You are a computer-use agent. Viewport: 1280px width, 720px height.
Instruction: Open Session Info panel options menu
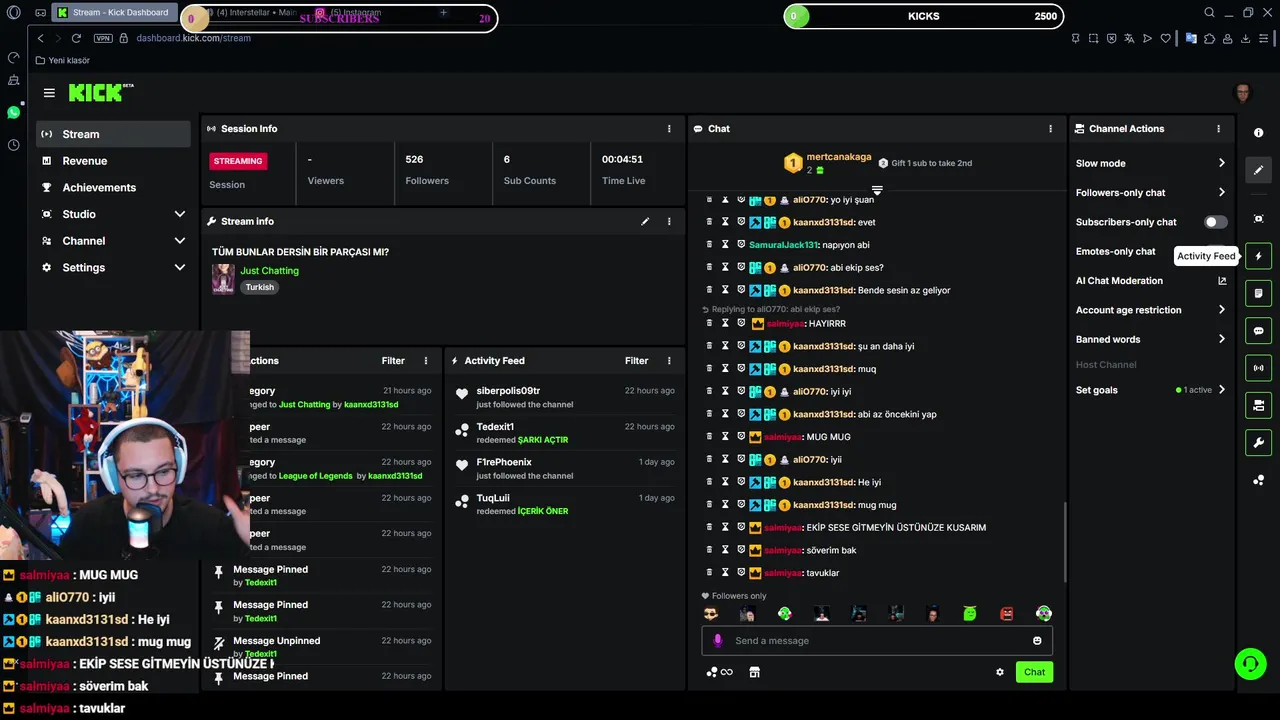click(669, 129)
